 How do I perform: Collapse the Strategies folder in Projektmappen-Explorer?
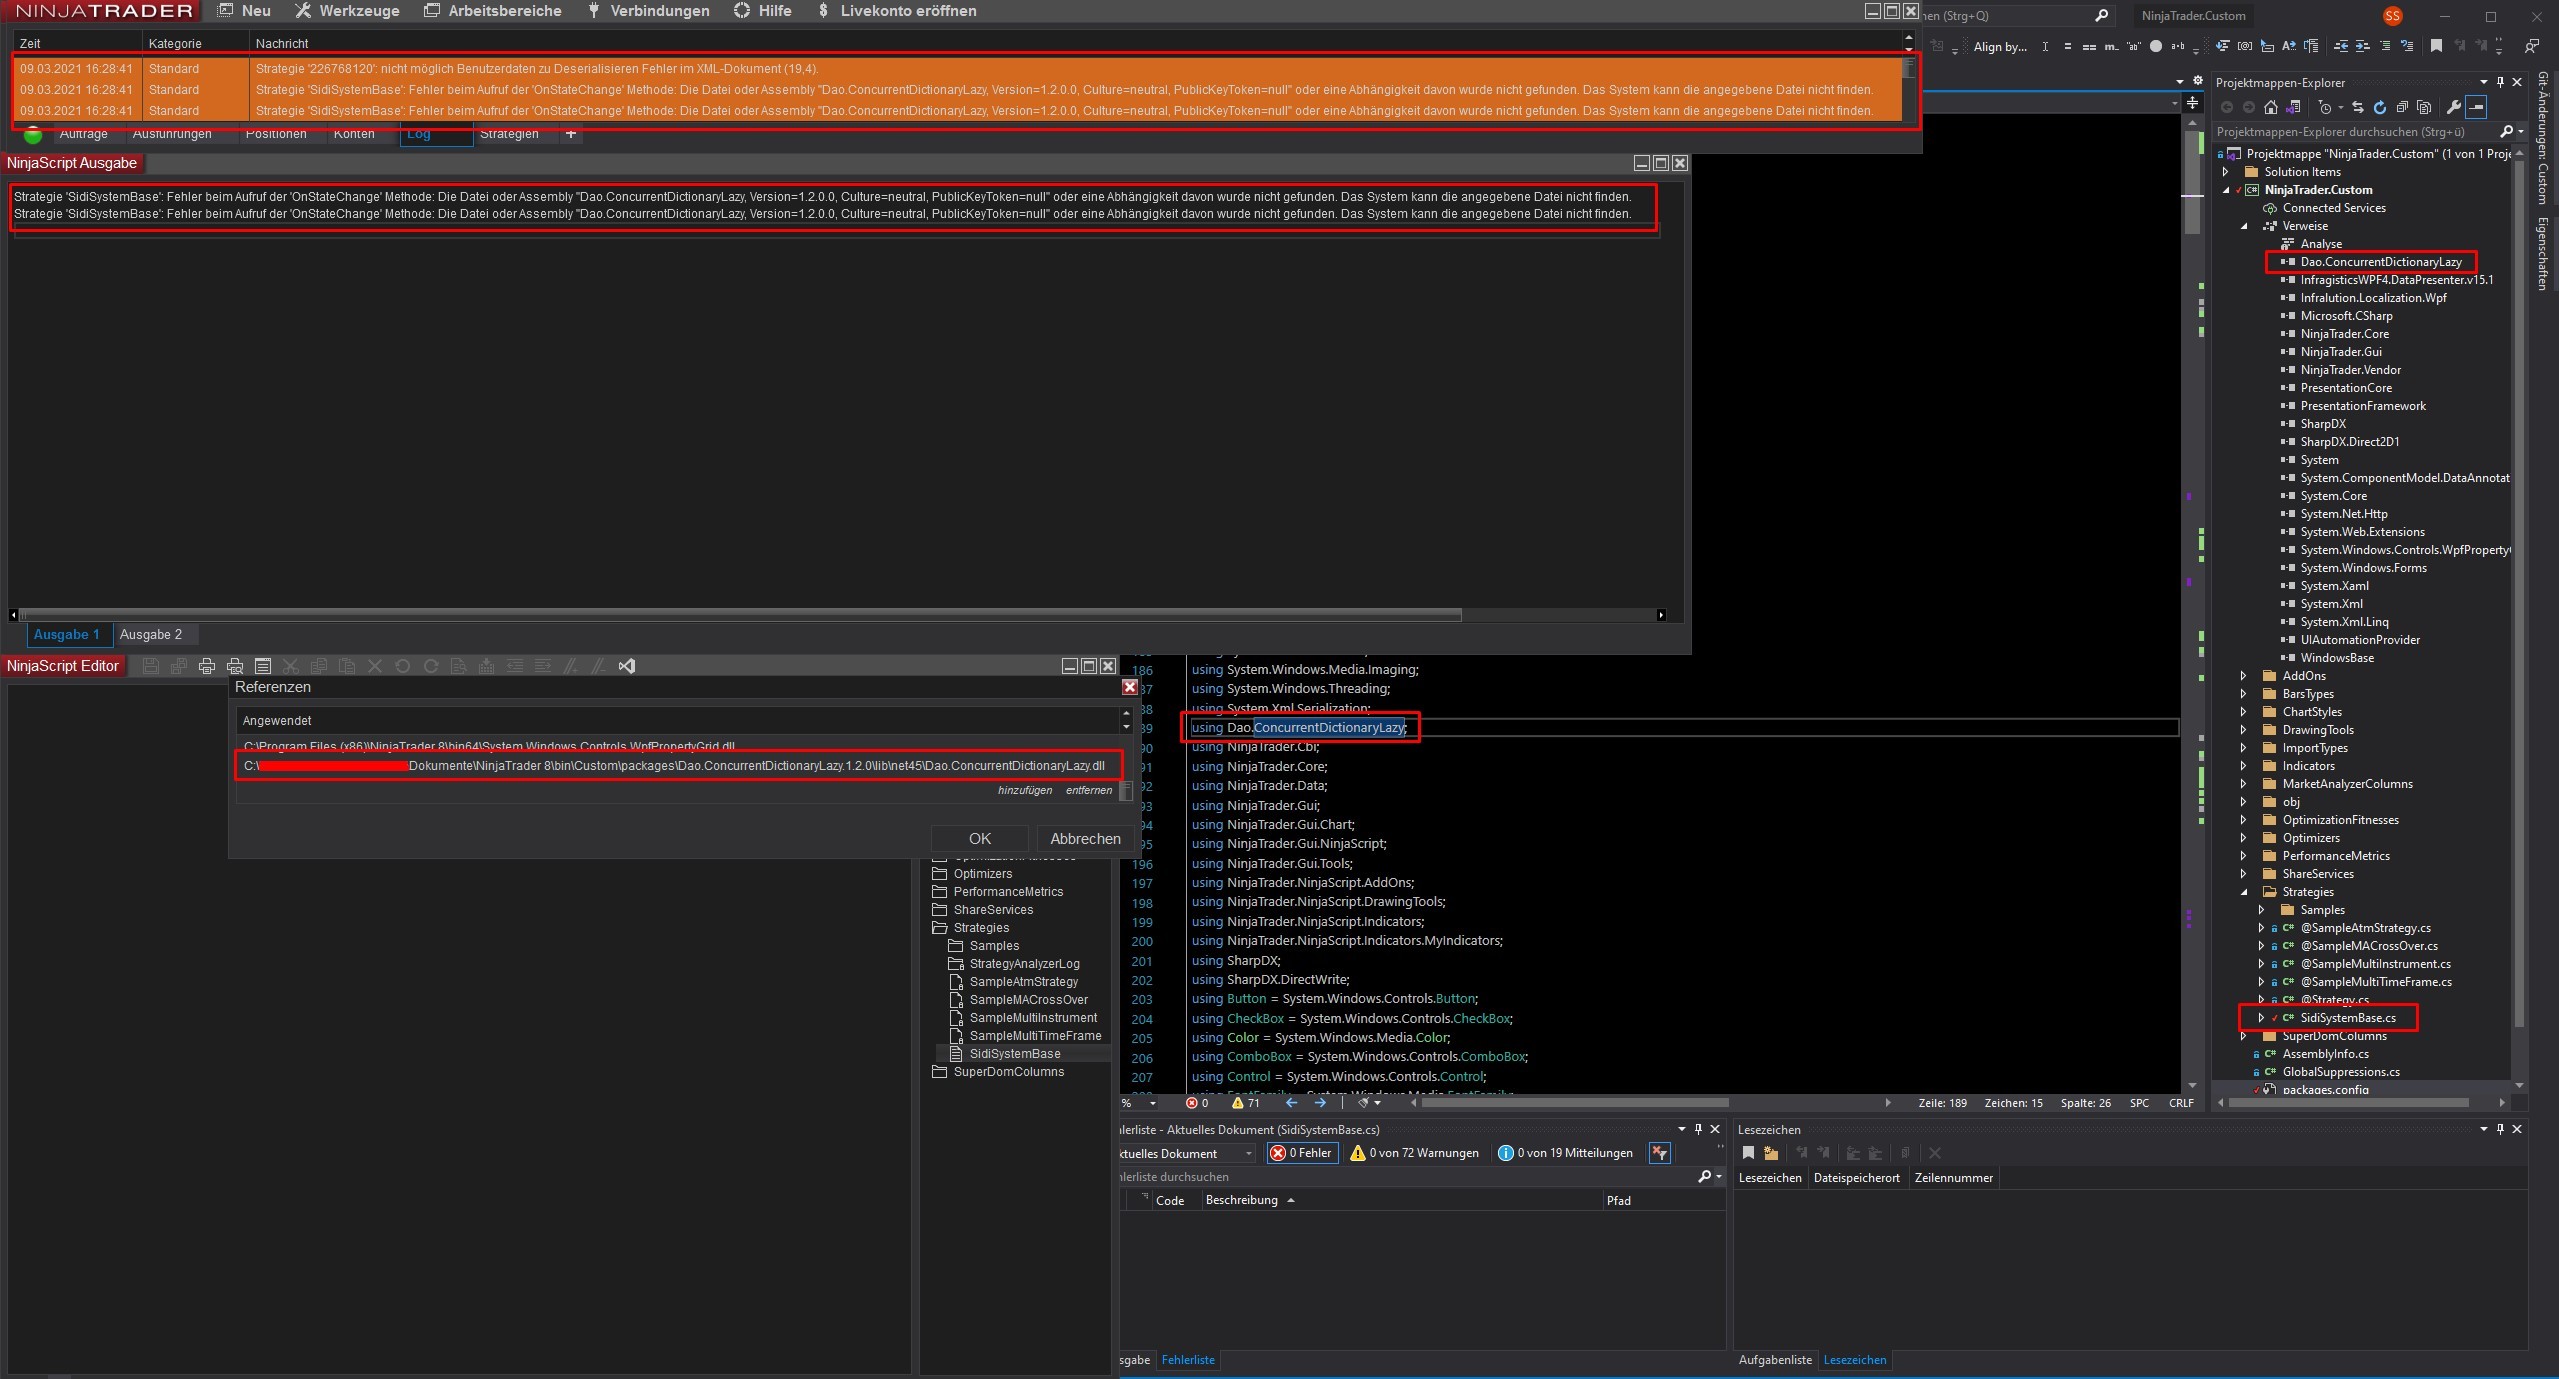click(2244, 892)
